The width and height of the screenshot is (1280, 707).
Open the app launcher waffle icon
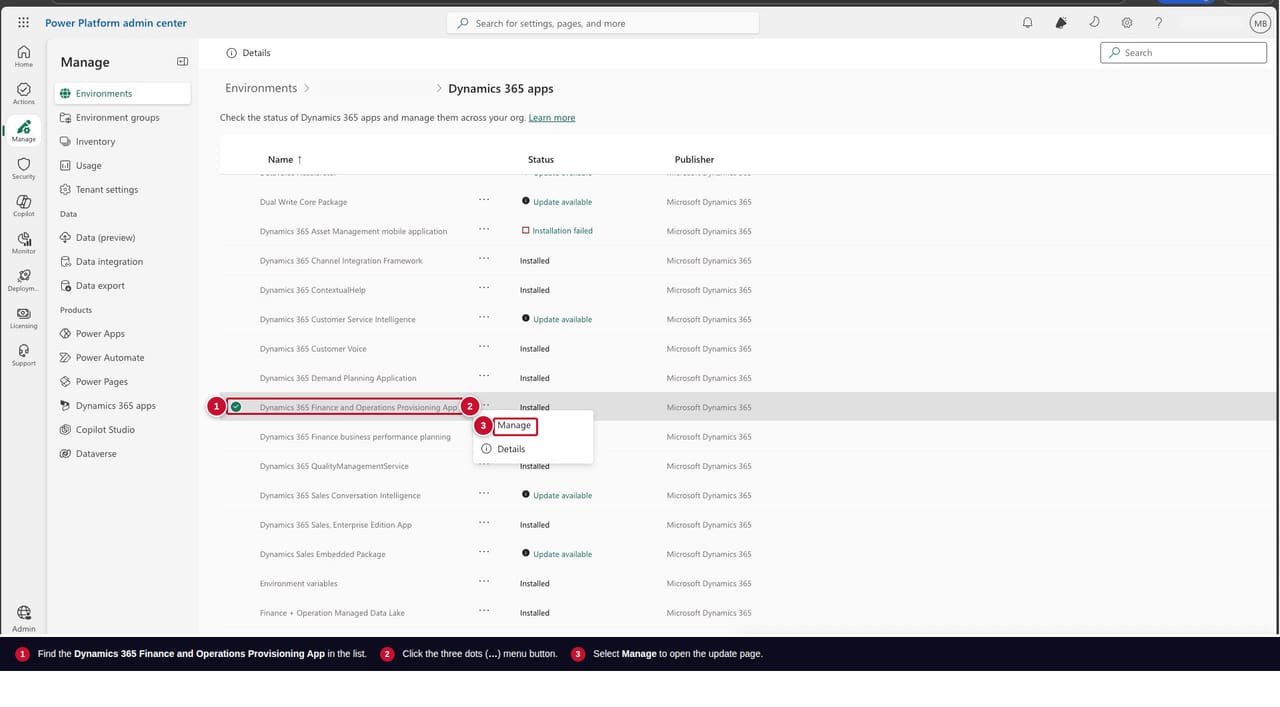(x=23, y=23)
